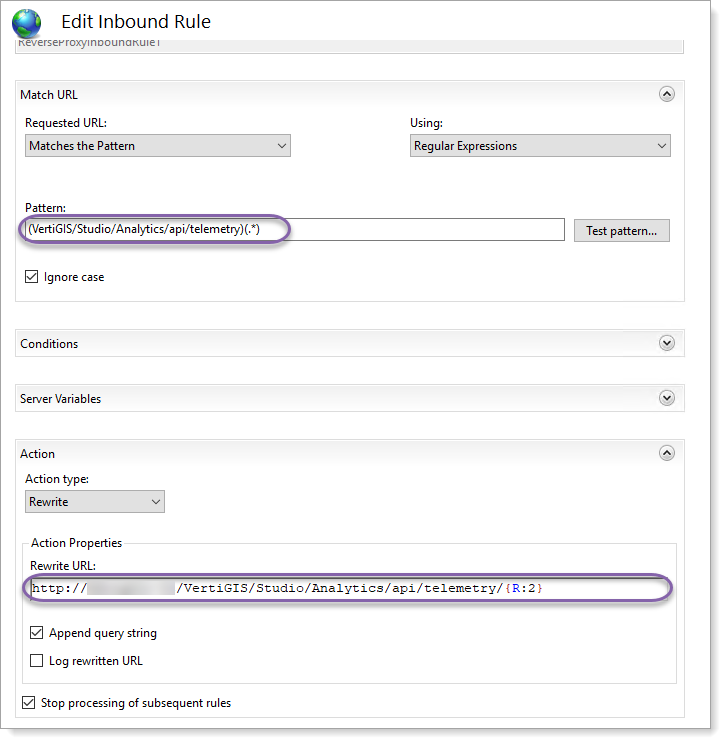The width and height of the screenshot is (726, 744).
Task: Click the globe icon beside Edit Inbound Rule
Action: [x=27, y=23]
